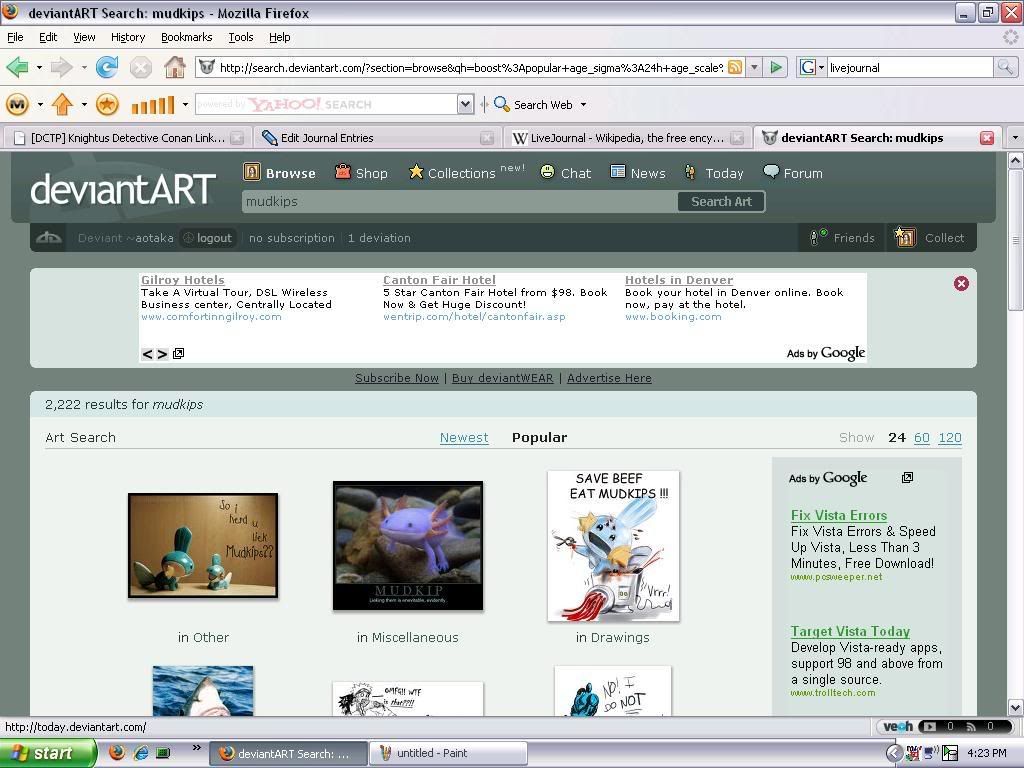The height and width of the screenshot is (768, 1024).
Task: Click the Subscribe Now link
Action: (396, 378)
